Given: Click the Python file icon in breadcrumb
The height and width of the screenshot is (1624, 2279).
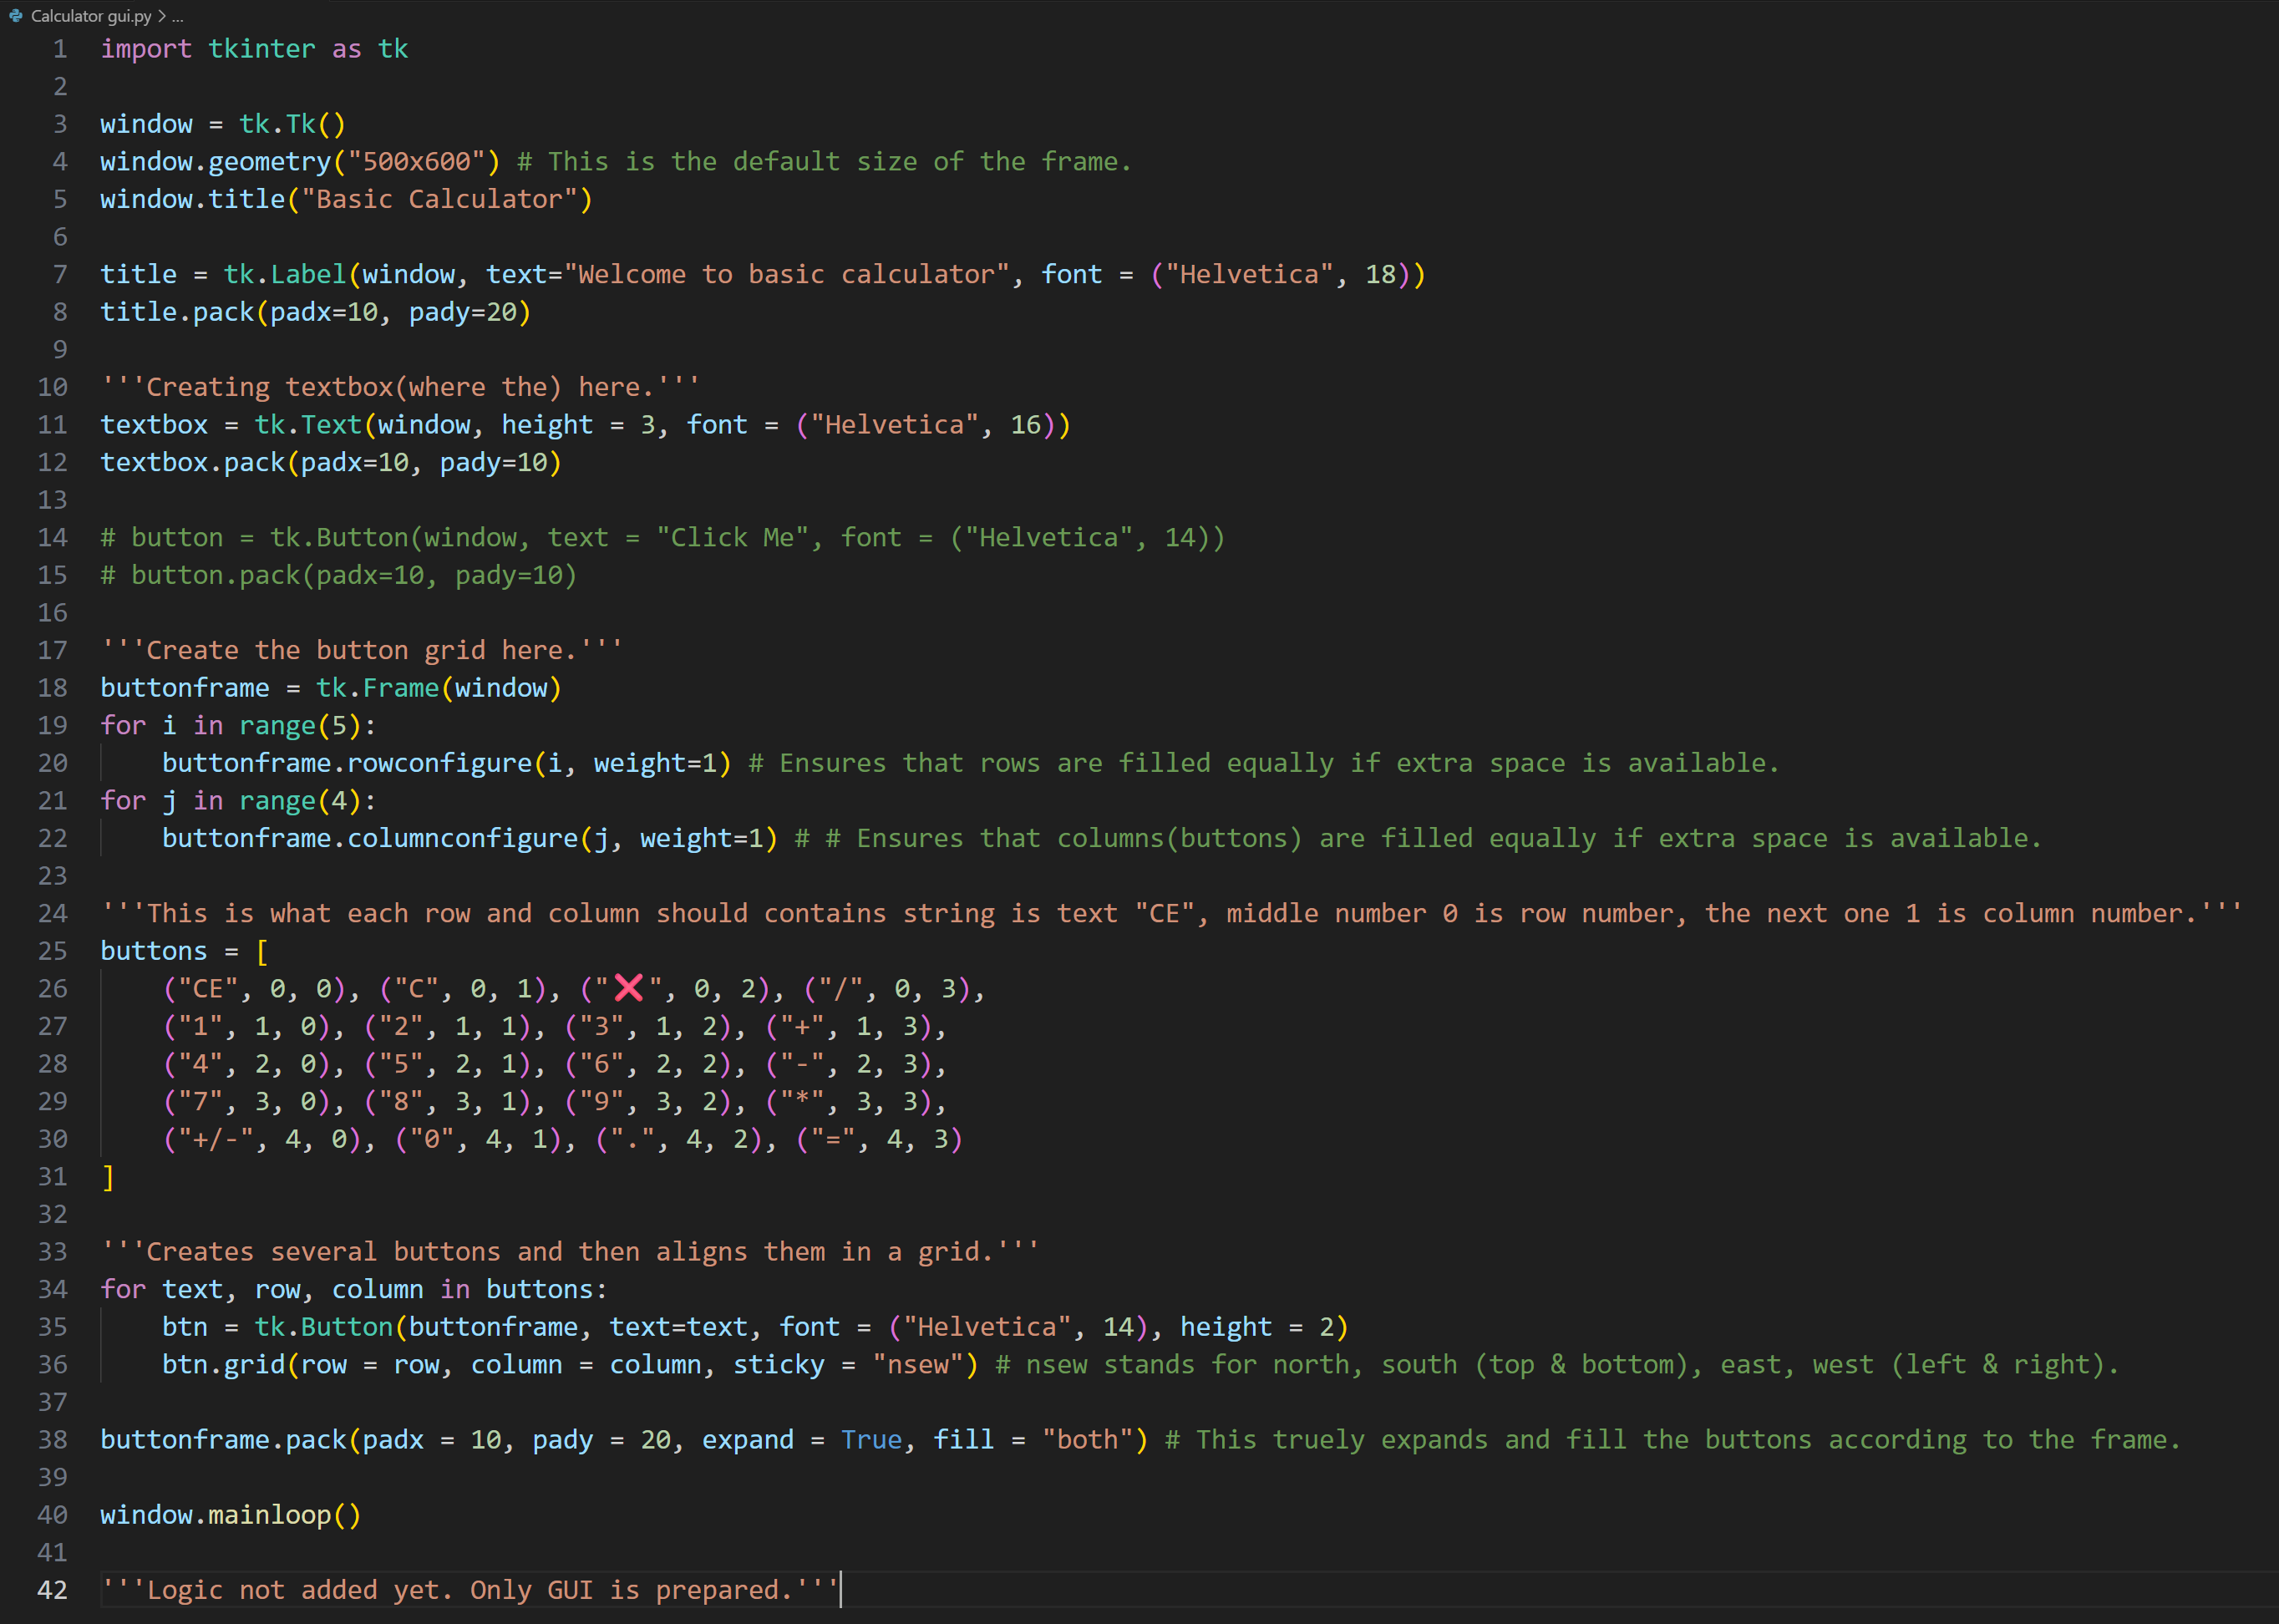Looking at the screenshot, I should click(x=16, y=16).
